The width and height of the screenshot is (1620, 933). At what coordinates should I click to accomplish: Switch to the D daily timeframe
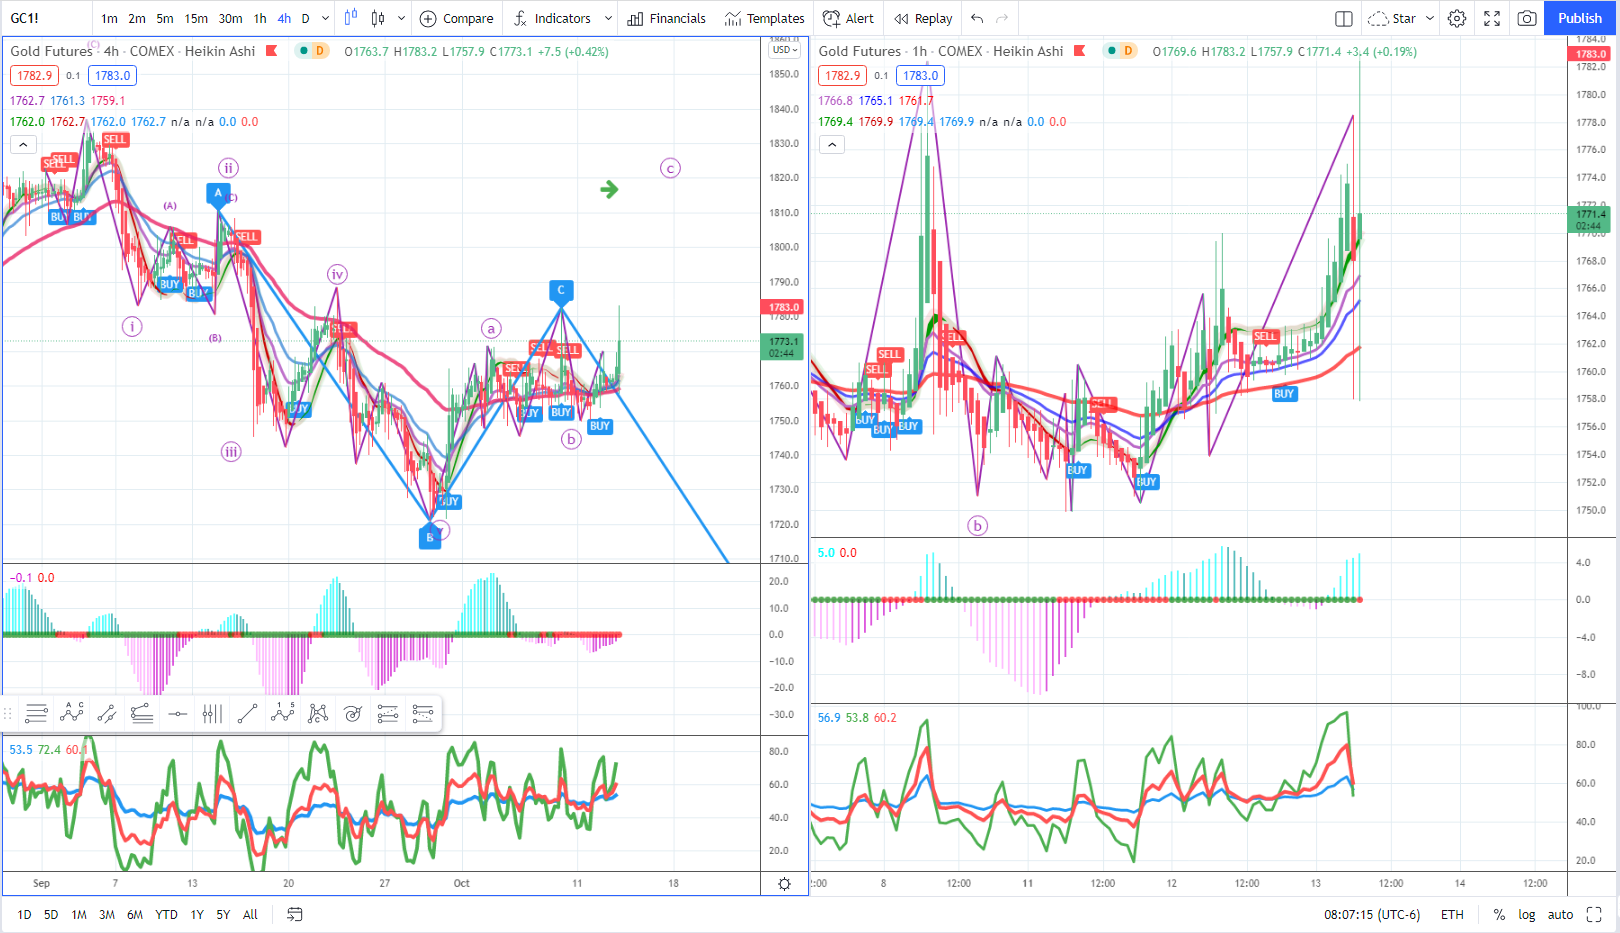pos(306,18)
